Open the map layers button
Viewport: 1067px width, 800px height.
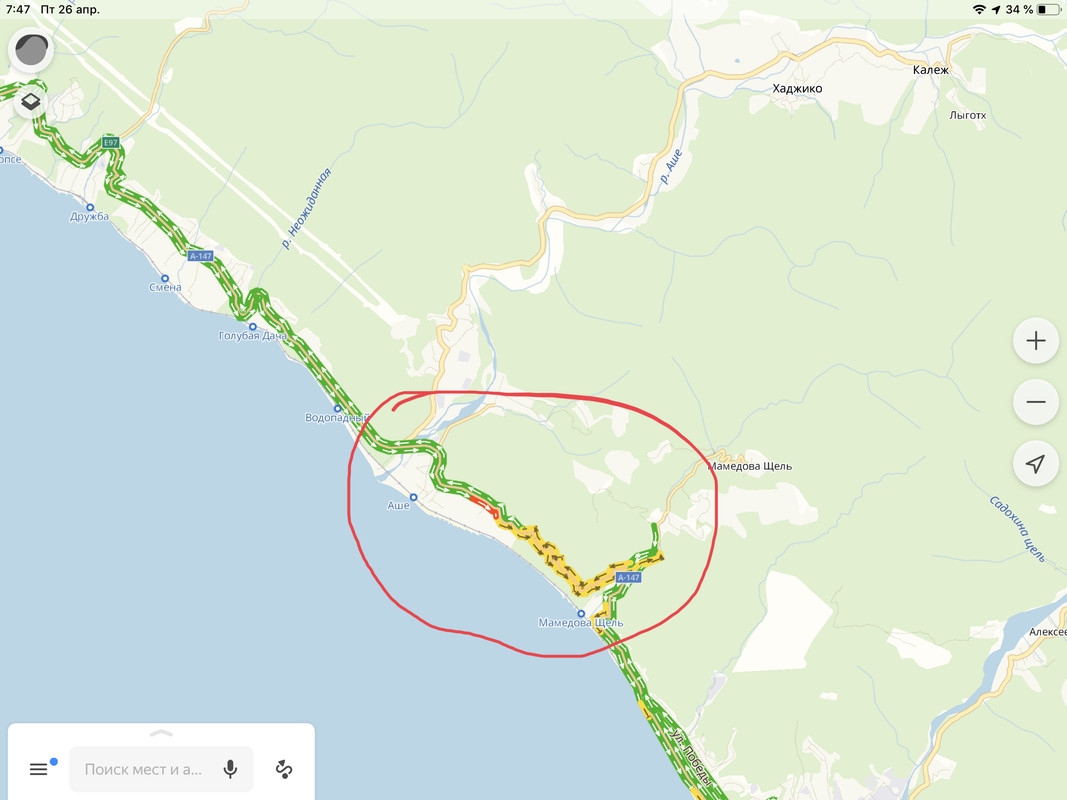[31, 102]
